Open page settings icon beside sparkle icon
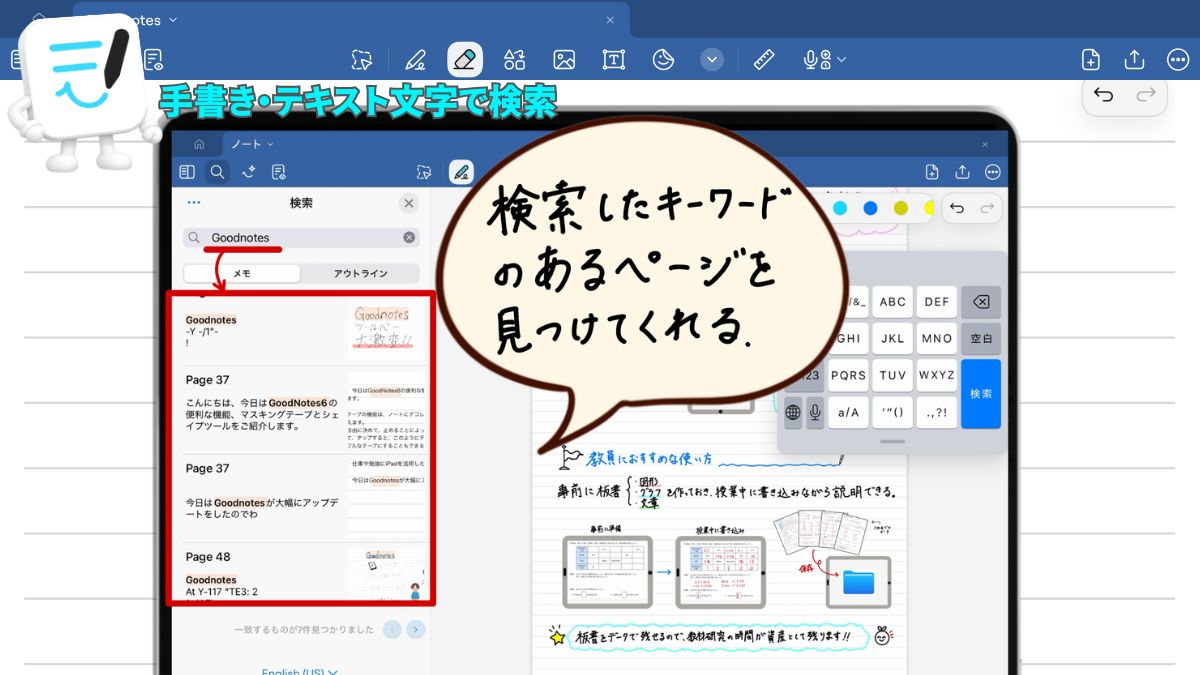 279,172
